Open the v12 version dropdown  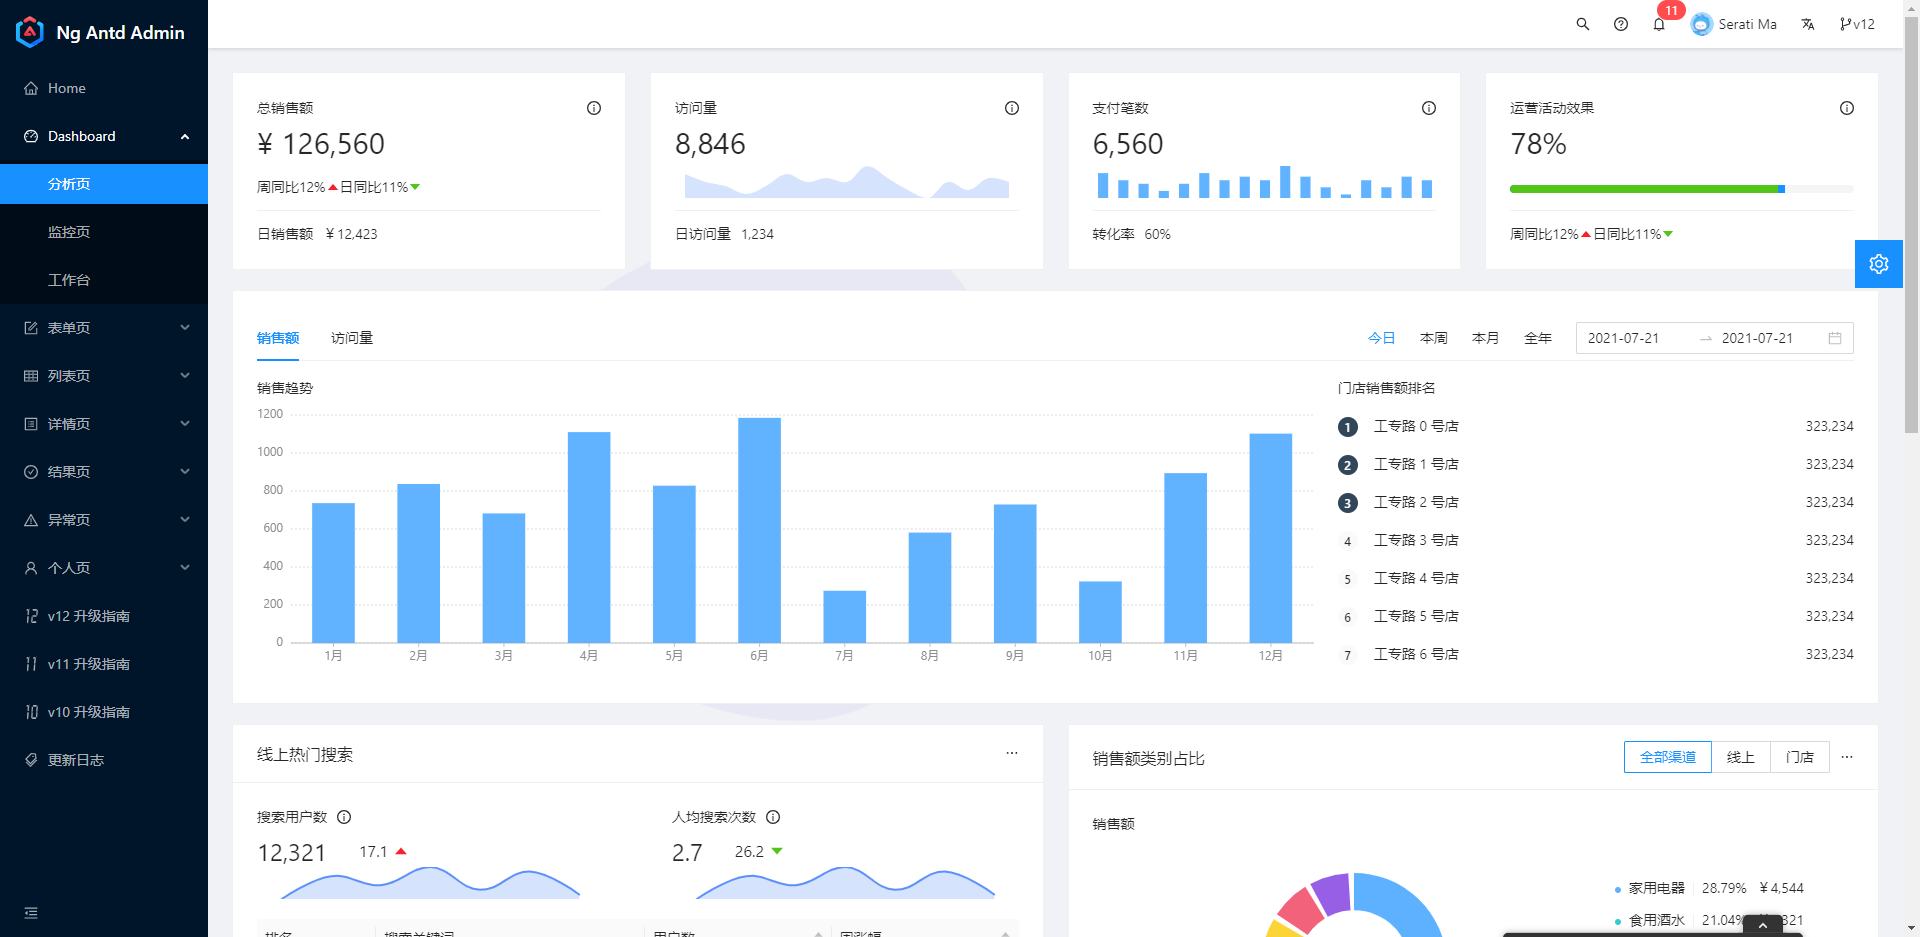pos(1857,24)
